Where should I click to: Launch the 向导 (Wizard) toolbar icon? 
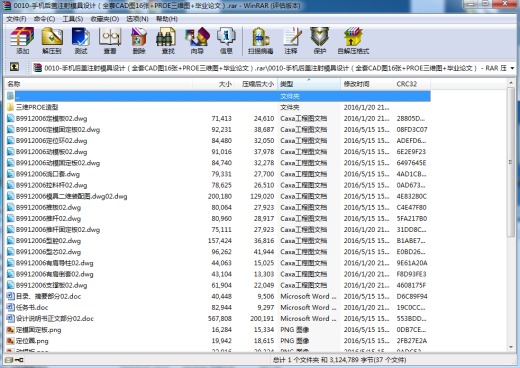[x=197, y=41]
